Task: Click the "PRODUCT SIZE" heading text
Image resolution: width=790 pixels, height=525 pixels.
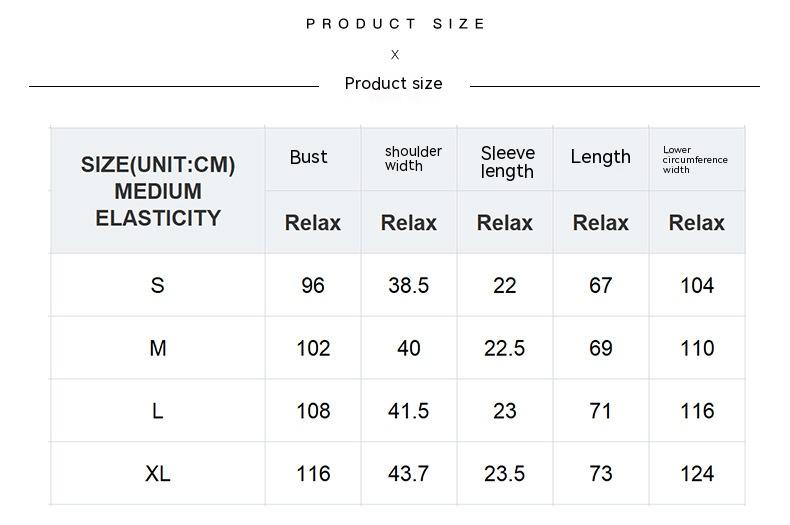Action: tap(395, 24)
